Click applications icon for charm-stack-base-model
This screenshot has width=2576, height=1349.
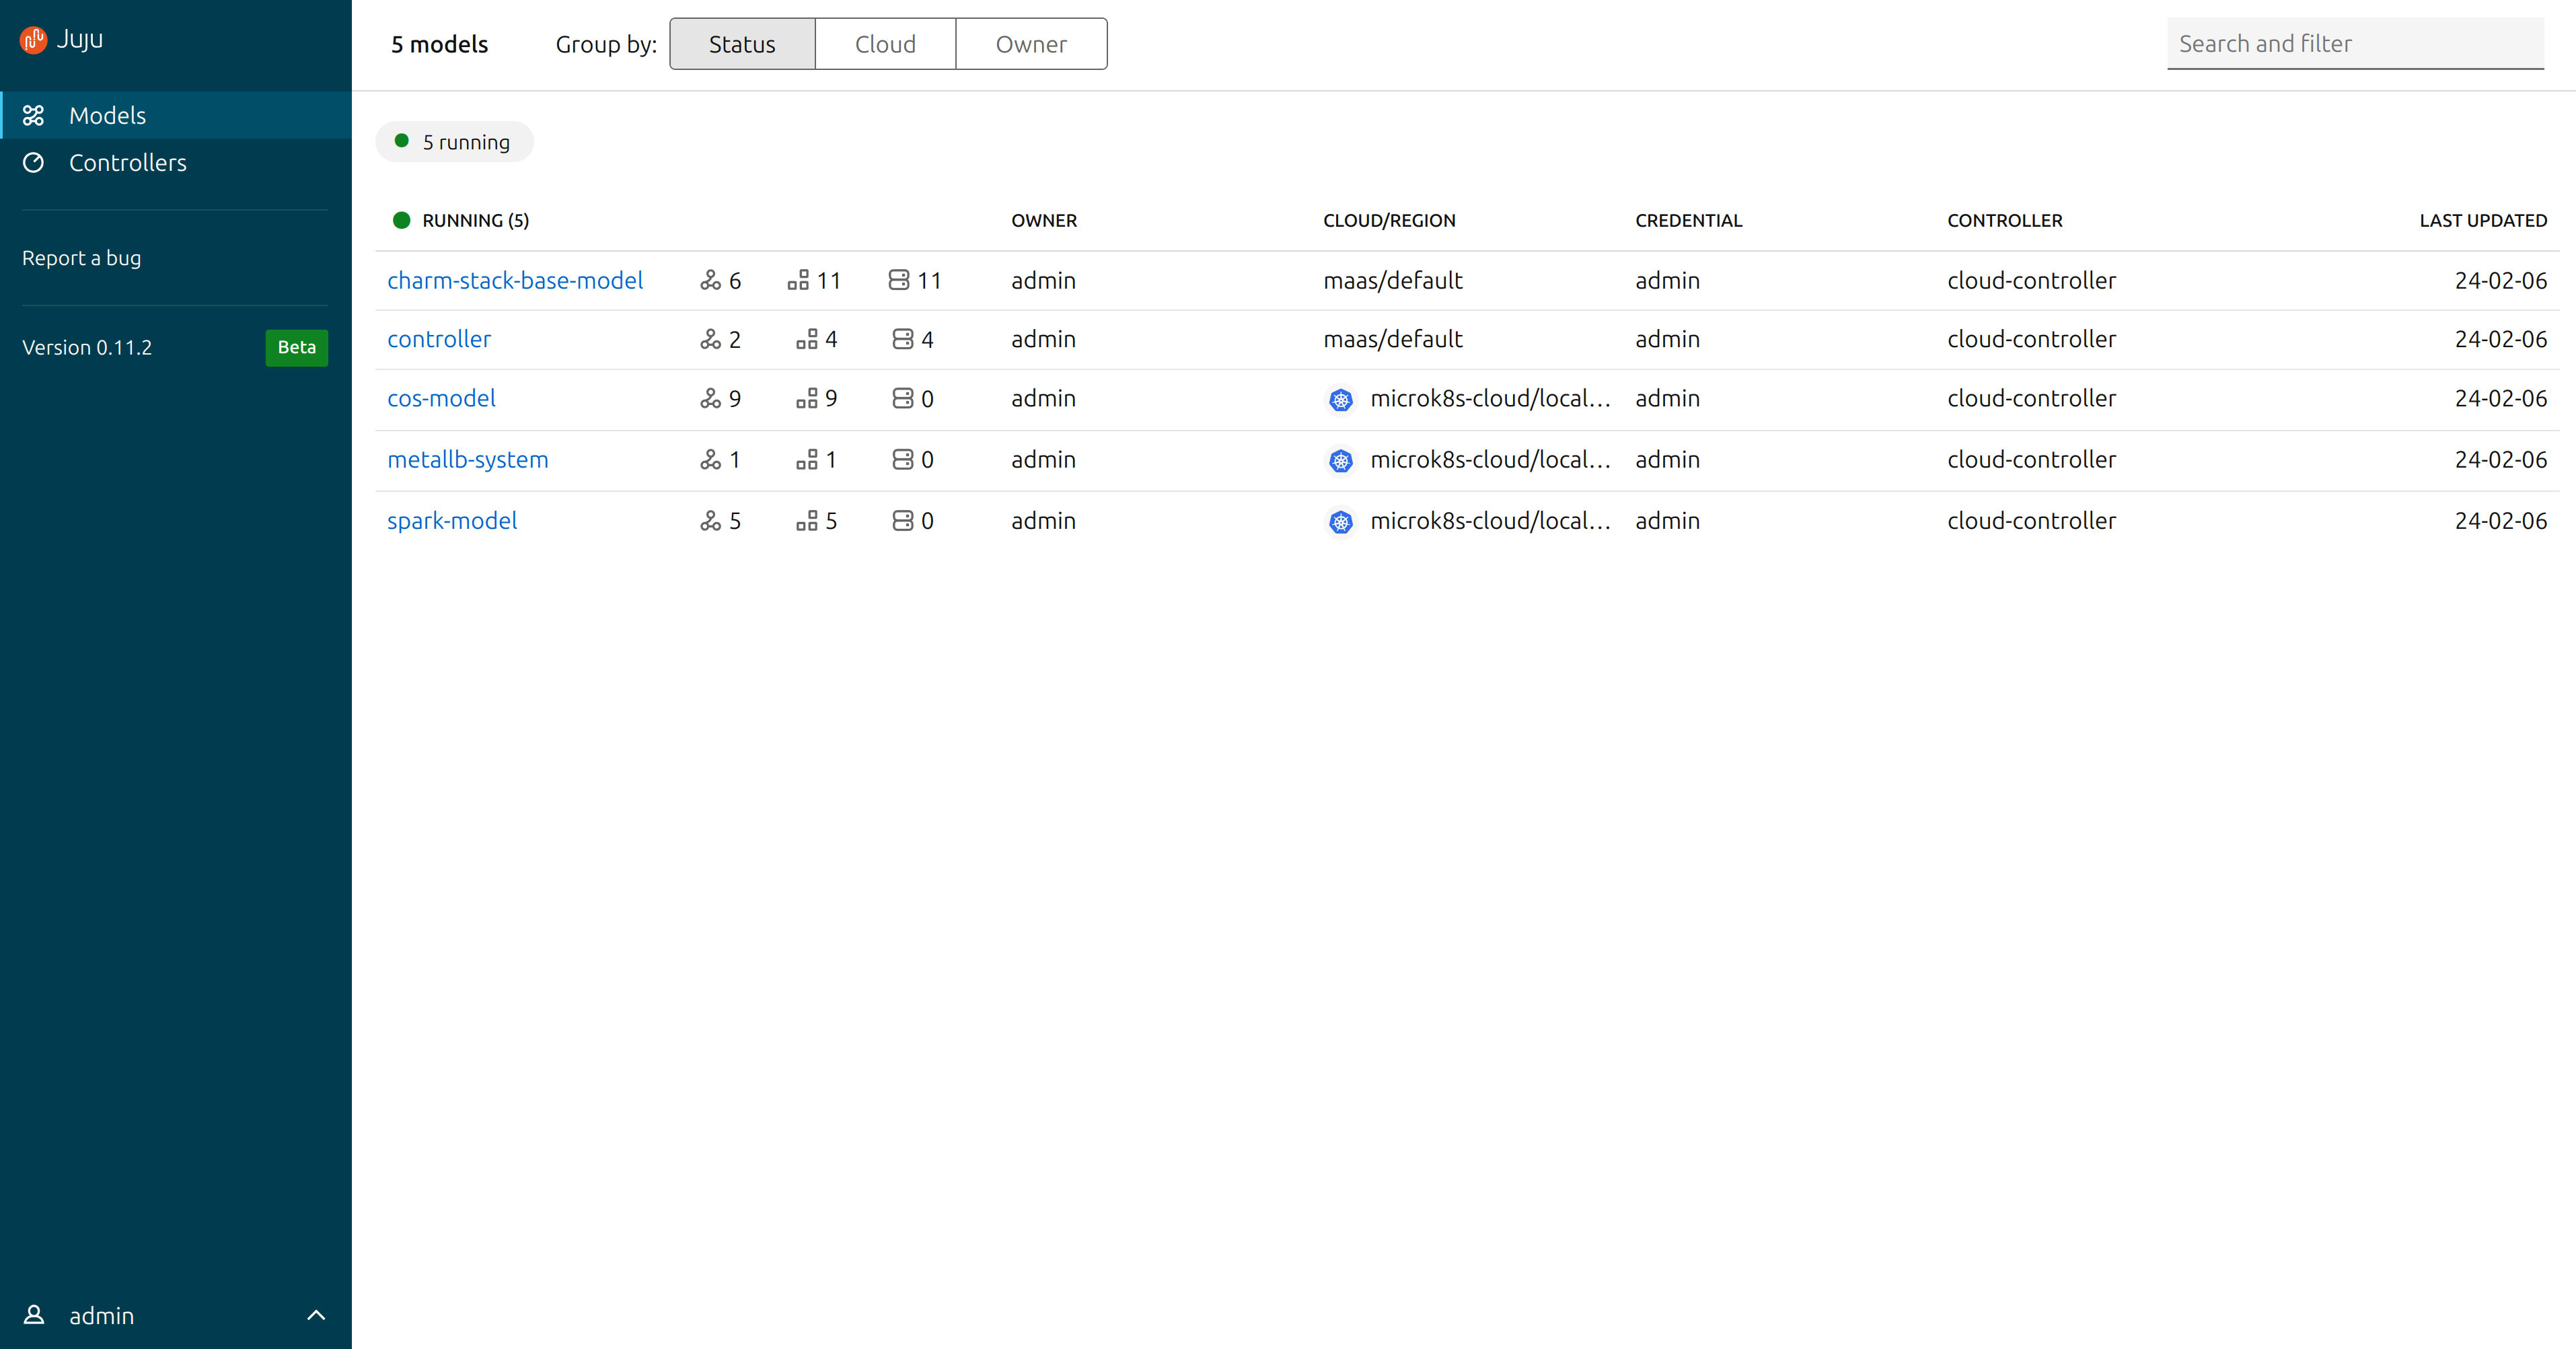click(x=710, y=280)
